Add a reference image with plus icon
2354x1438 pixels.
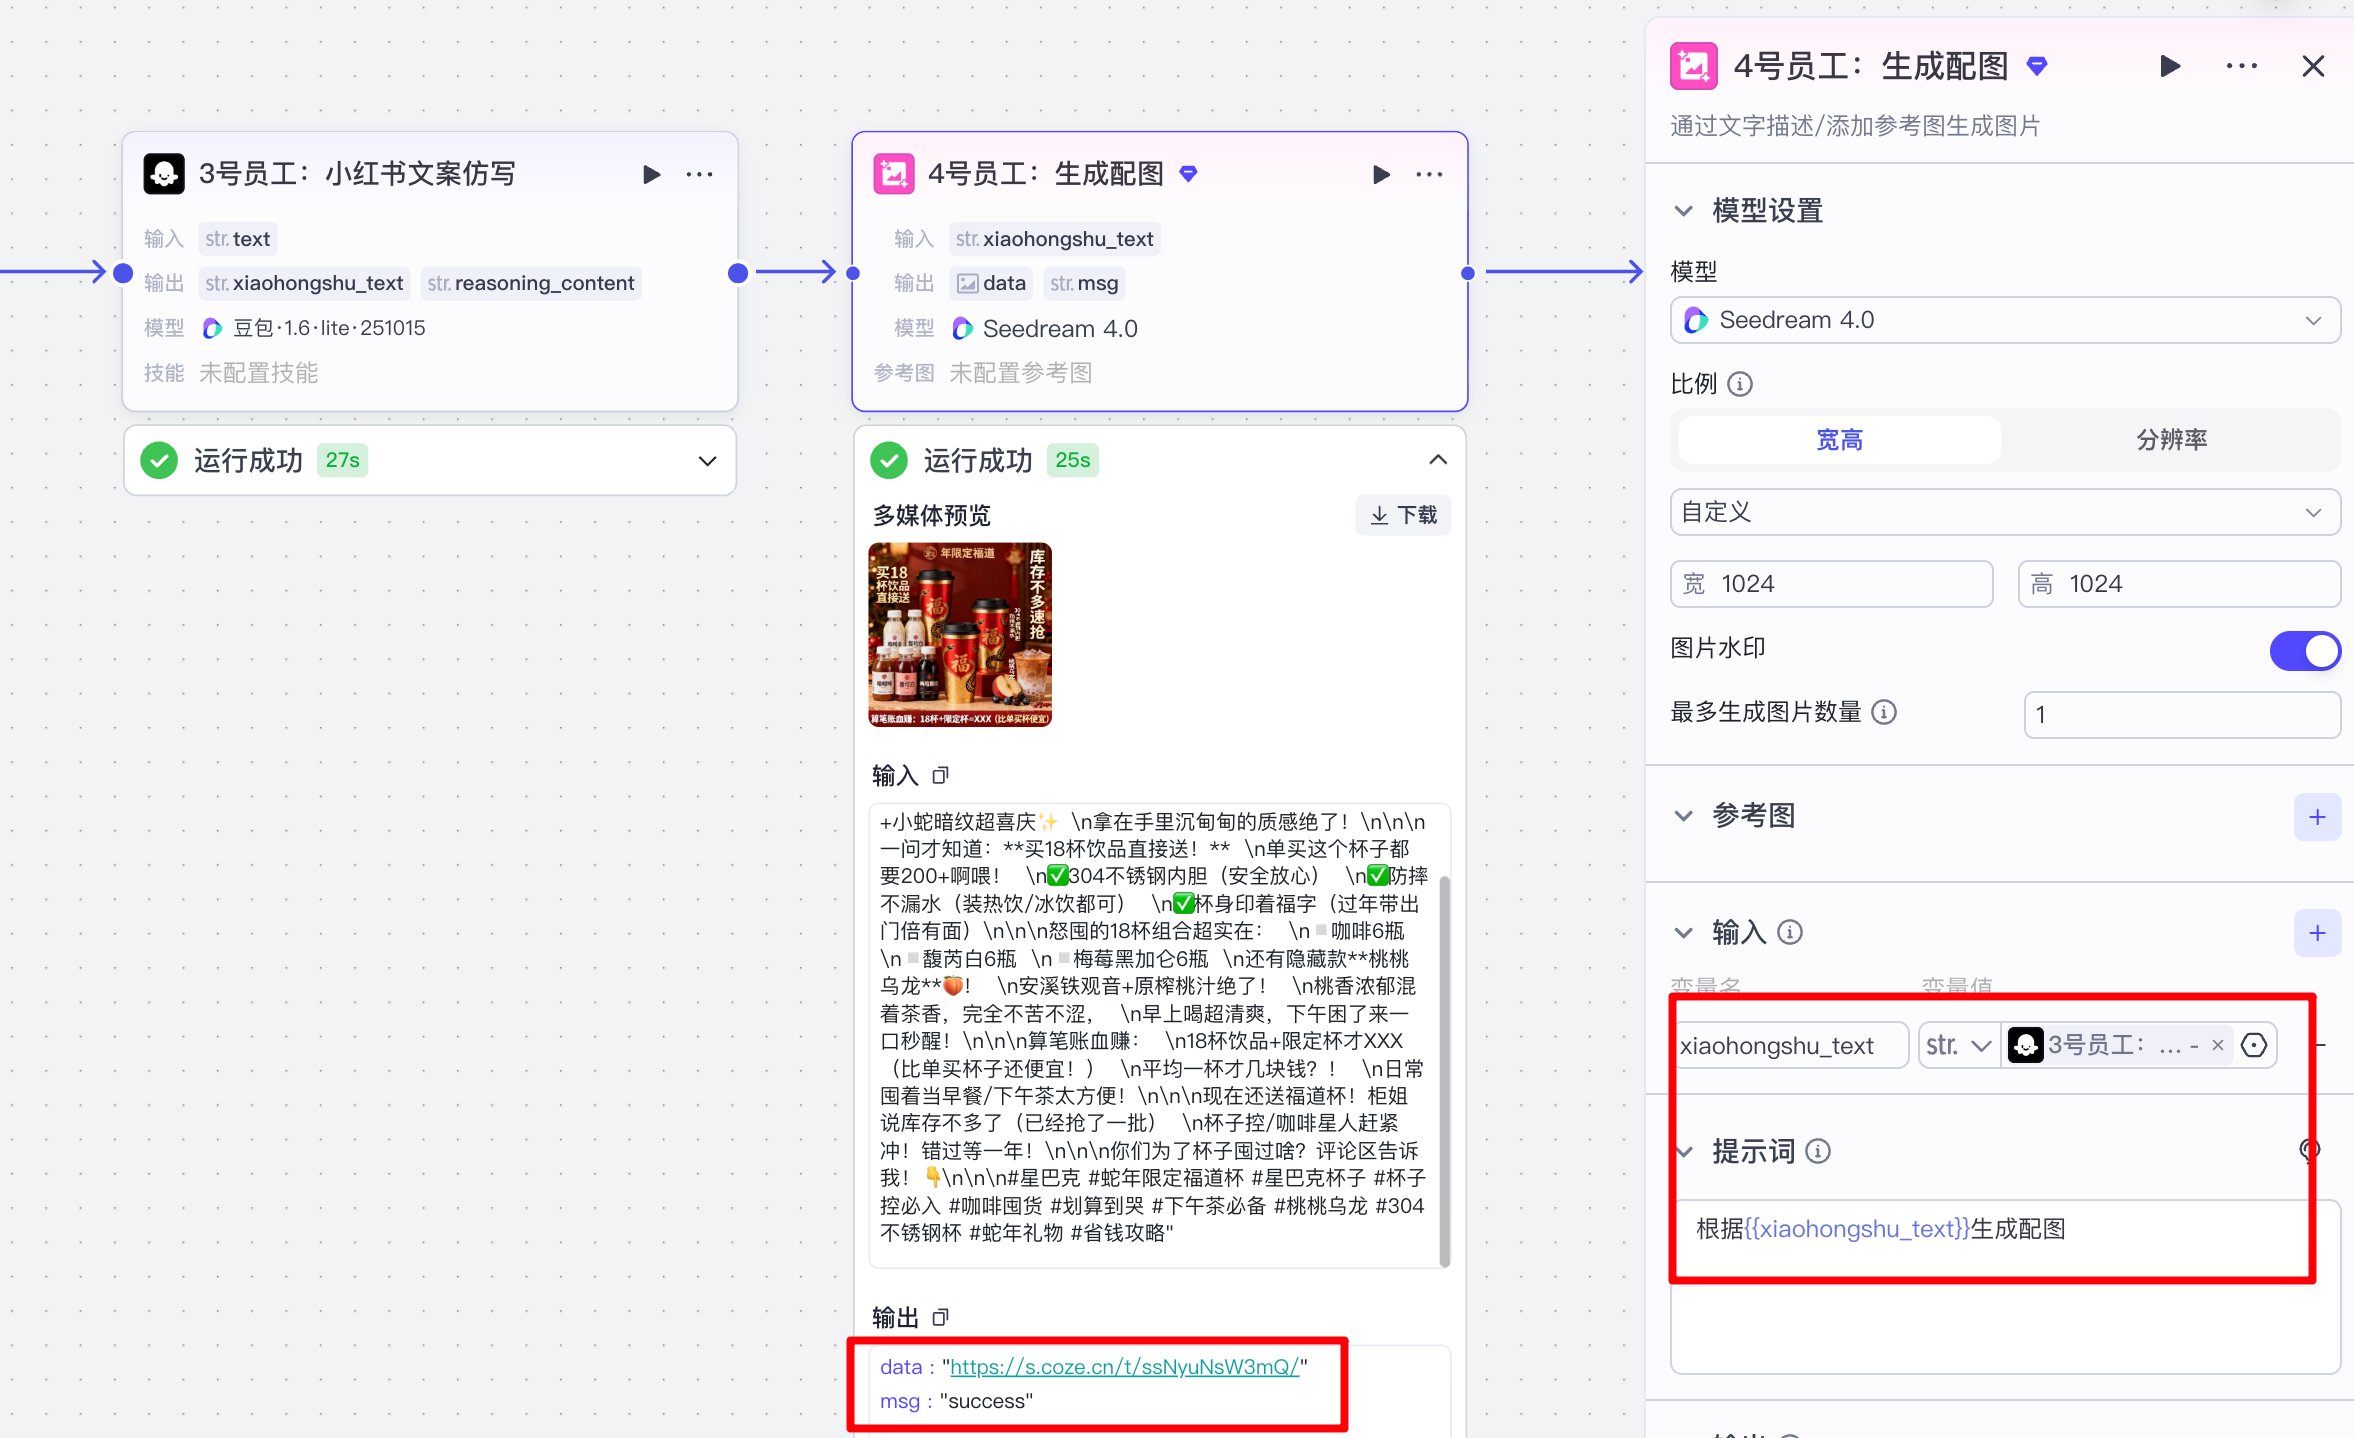[2316, 817]
